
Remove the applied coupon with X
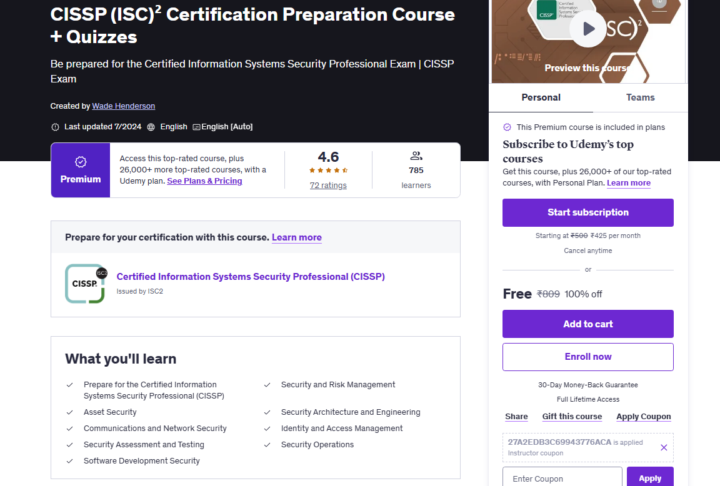(664, 447)
